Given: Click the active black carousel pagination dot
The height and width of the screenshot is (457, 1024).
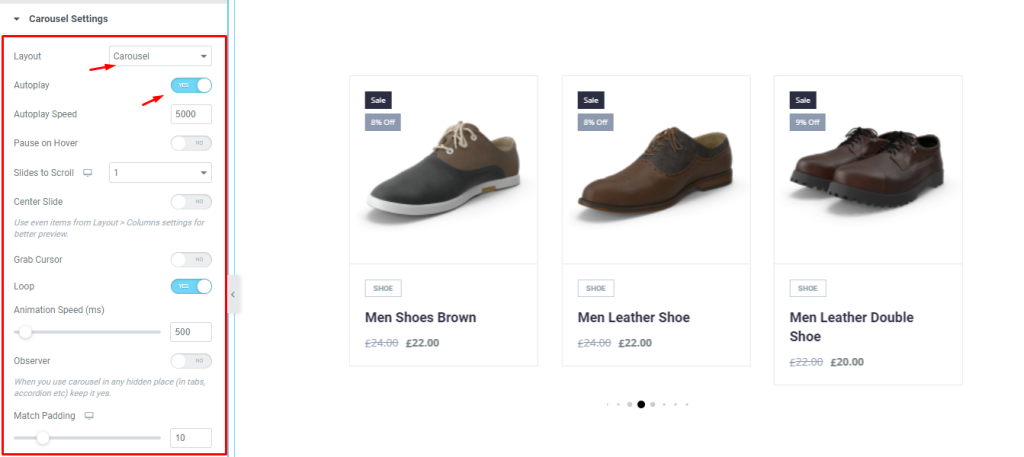Looking at the screenshot, I should pos(641,404).
